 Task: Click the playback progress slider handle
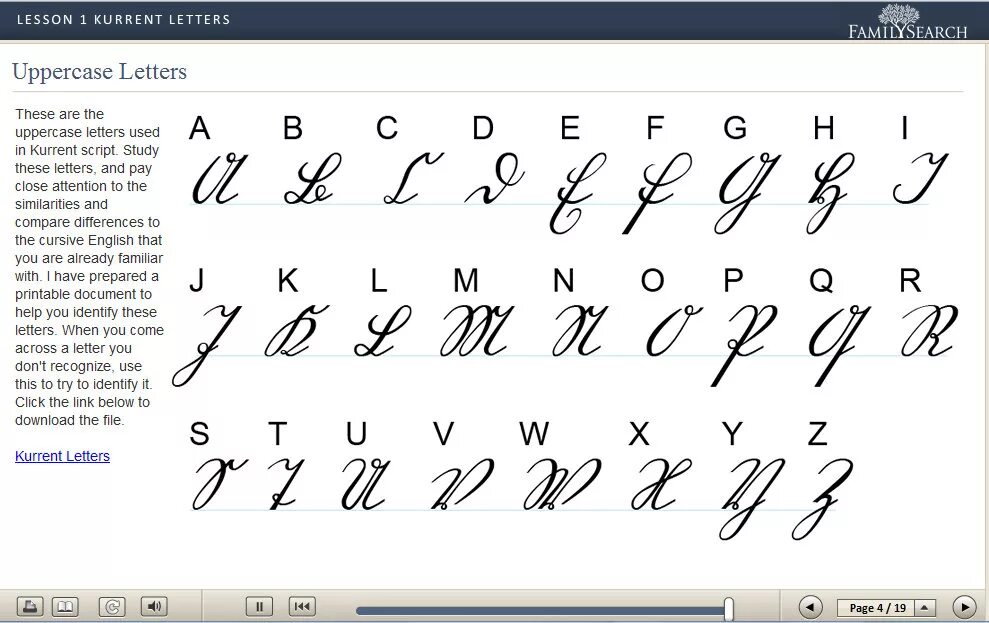pos(729,609)
